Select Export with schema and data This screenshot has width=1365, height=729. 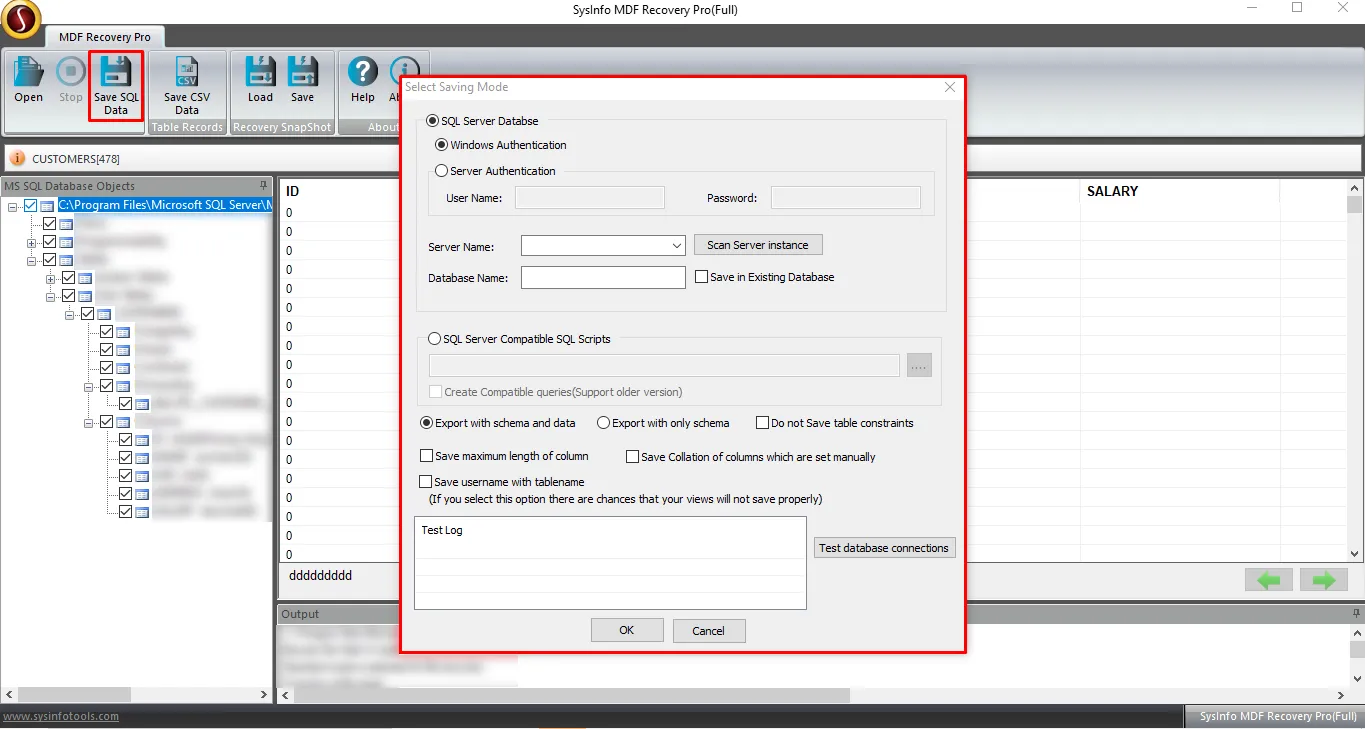point(427,423)
